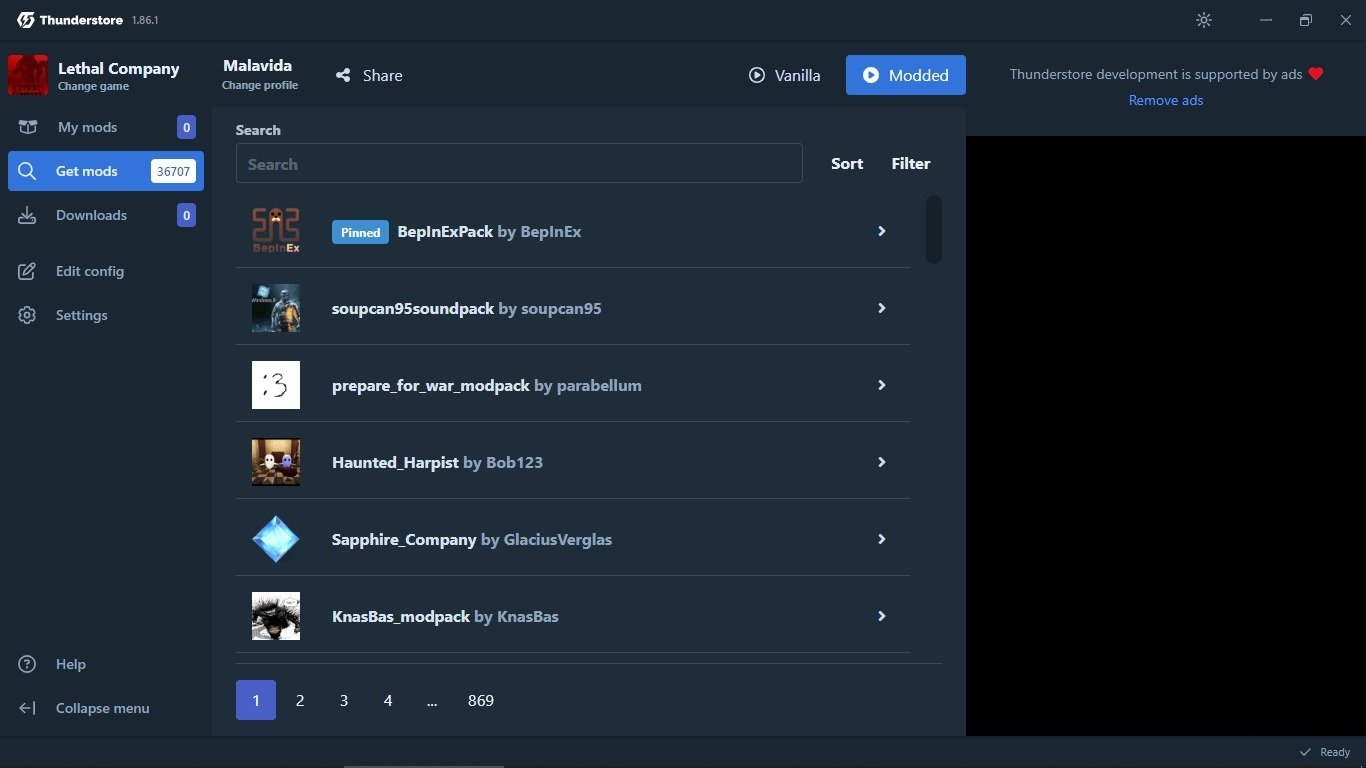
Task: Toggle the light/dark theme sun icon
Action: (x=1204, y=20)
